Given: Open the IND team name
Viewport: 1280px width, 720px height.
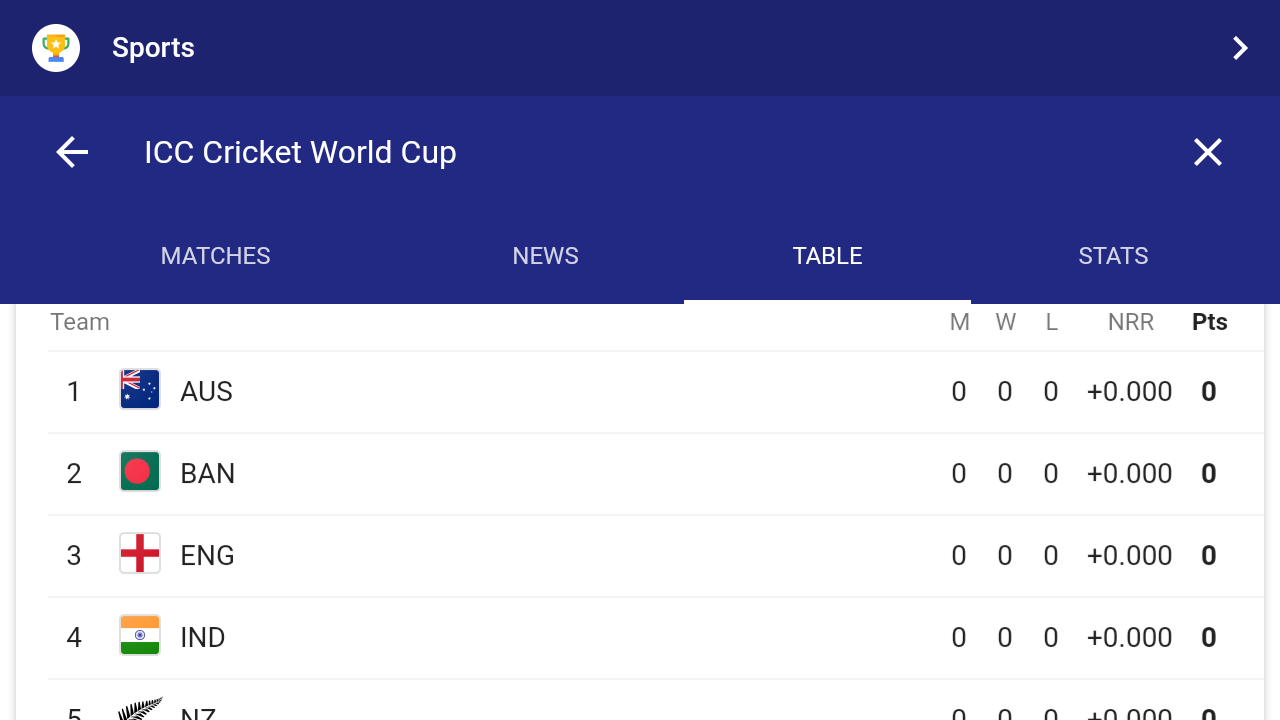Looking at the screenshot, I should click(202, 637).
